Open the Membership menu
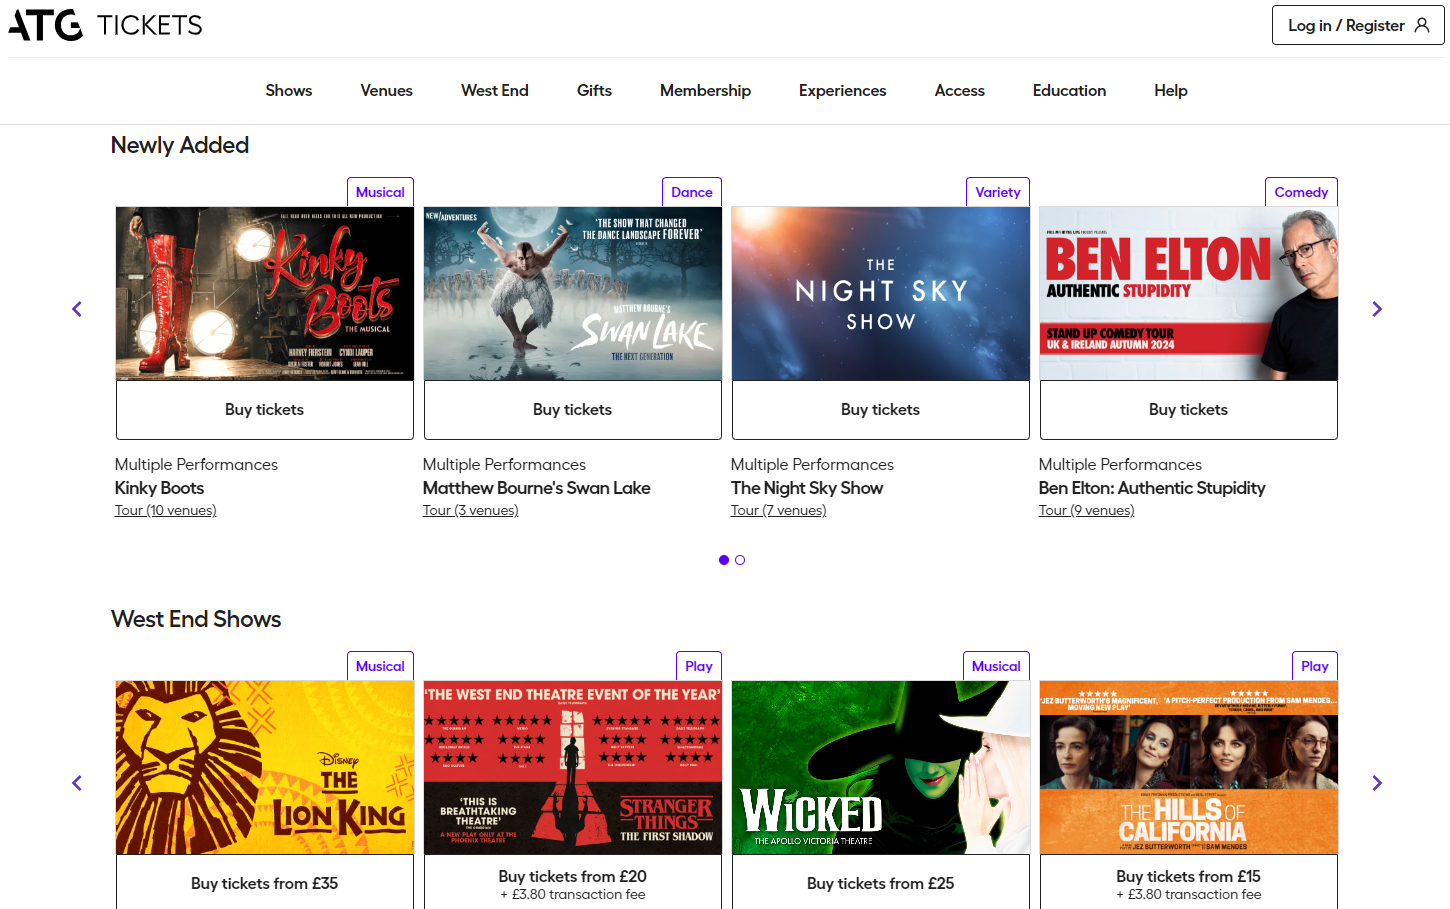Image resolution: width=1450 pixels, height=909 pixels. (x=705, y=90)
